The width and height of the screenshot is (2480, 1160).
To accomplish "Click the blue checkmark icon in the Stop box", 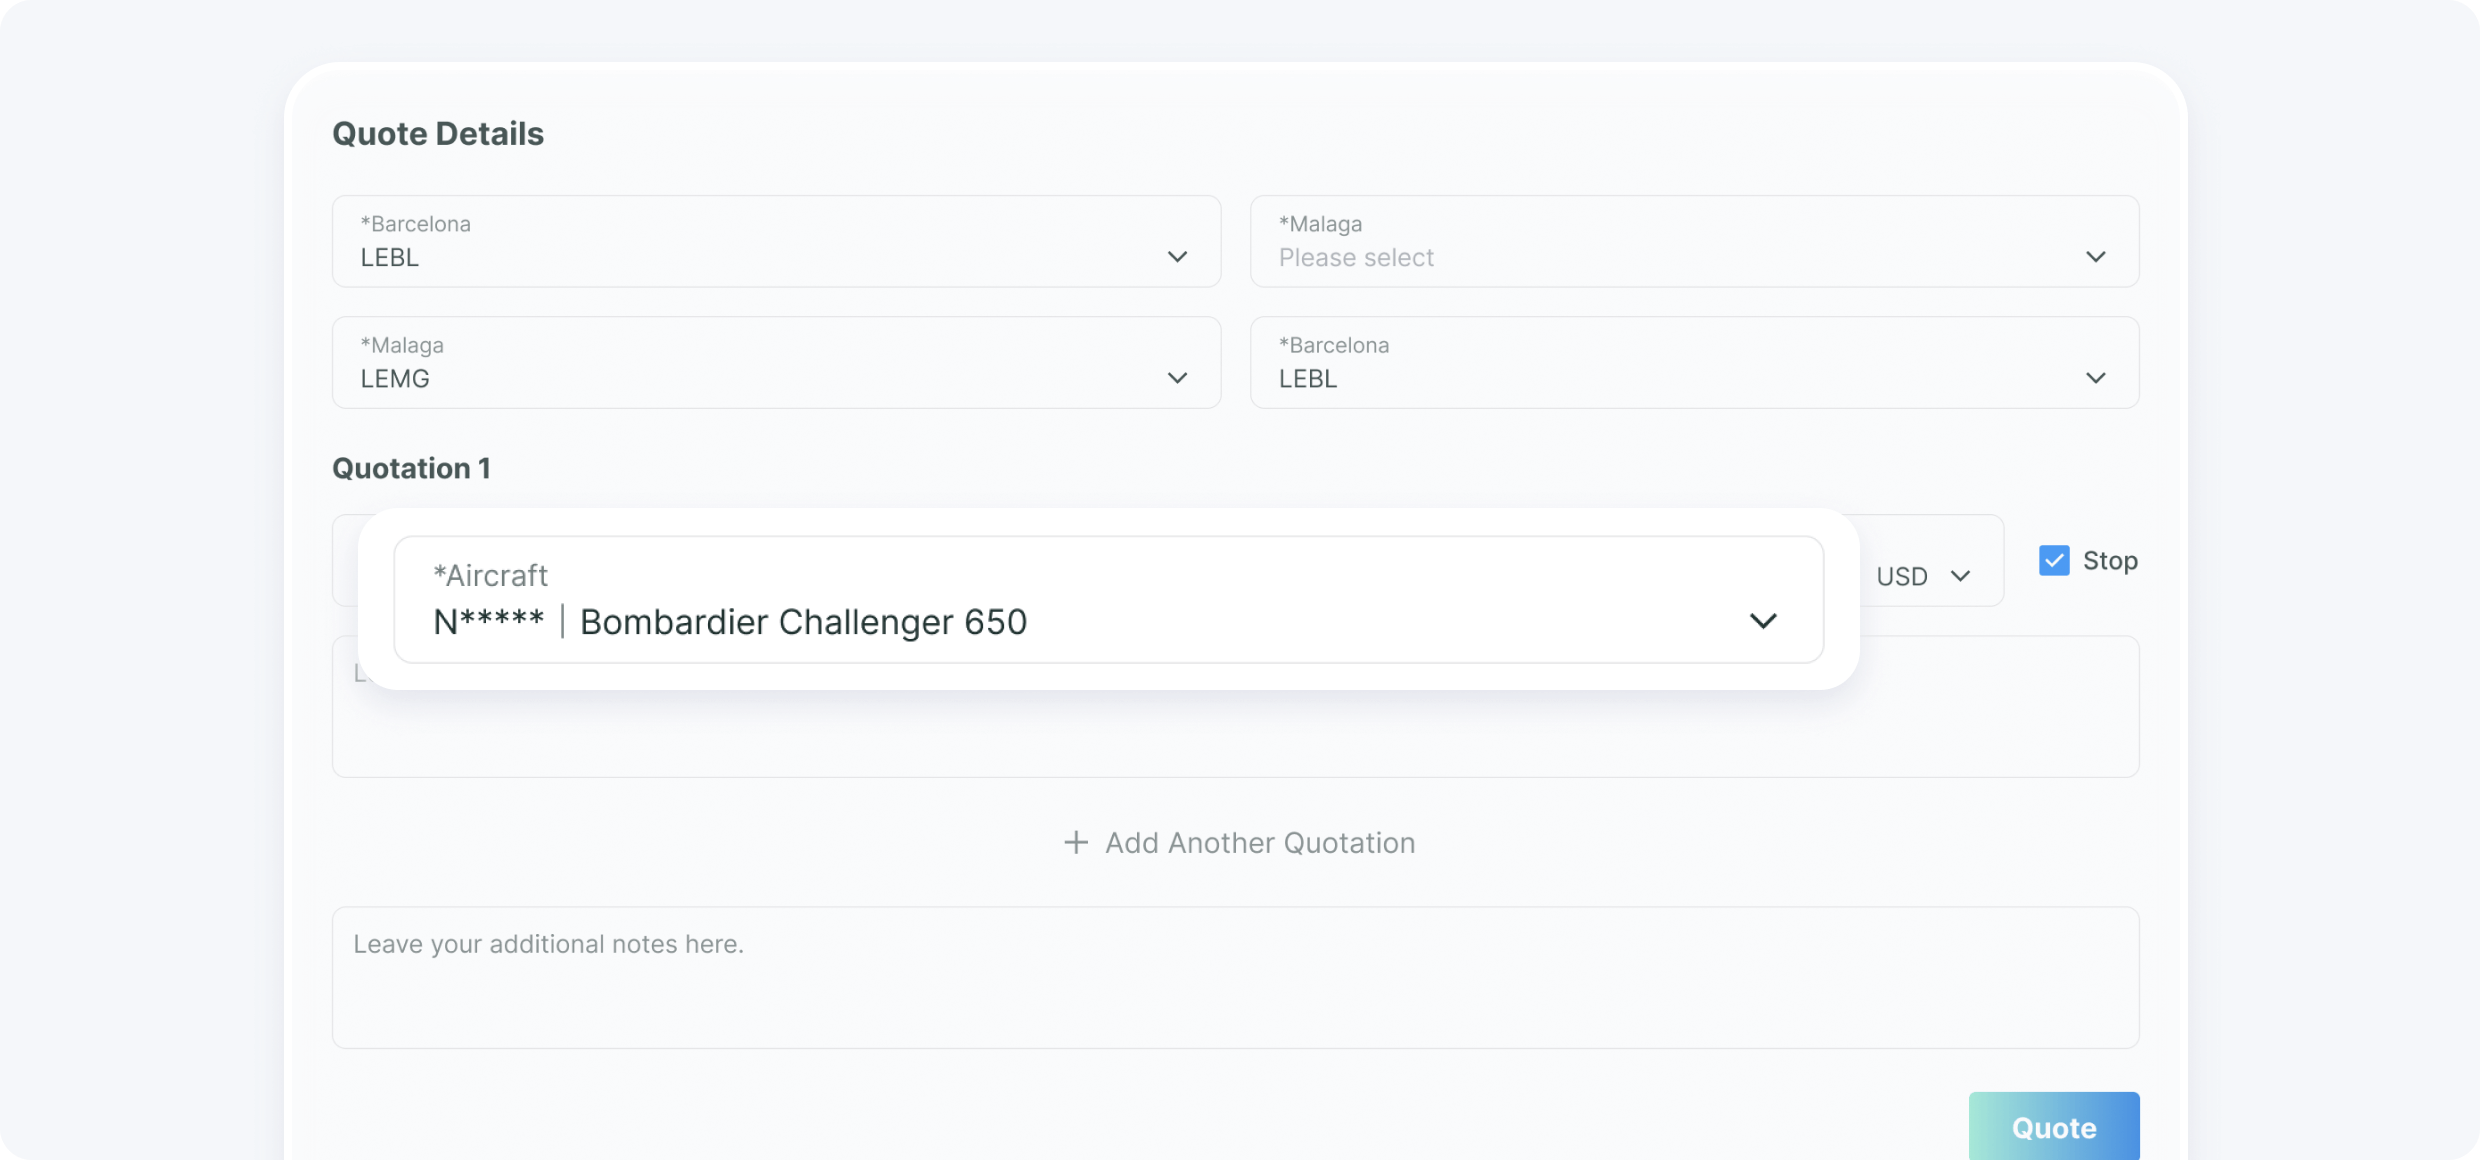I will click(x=2054, y=560).
